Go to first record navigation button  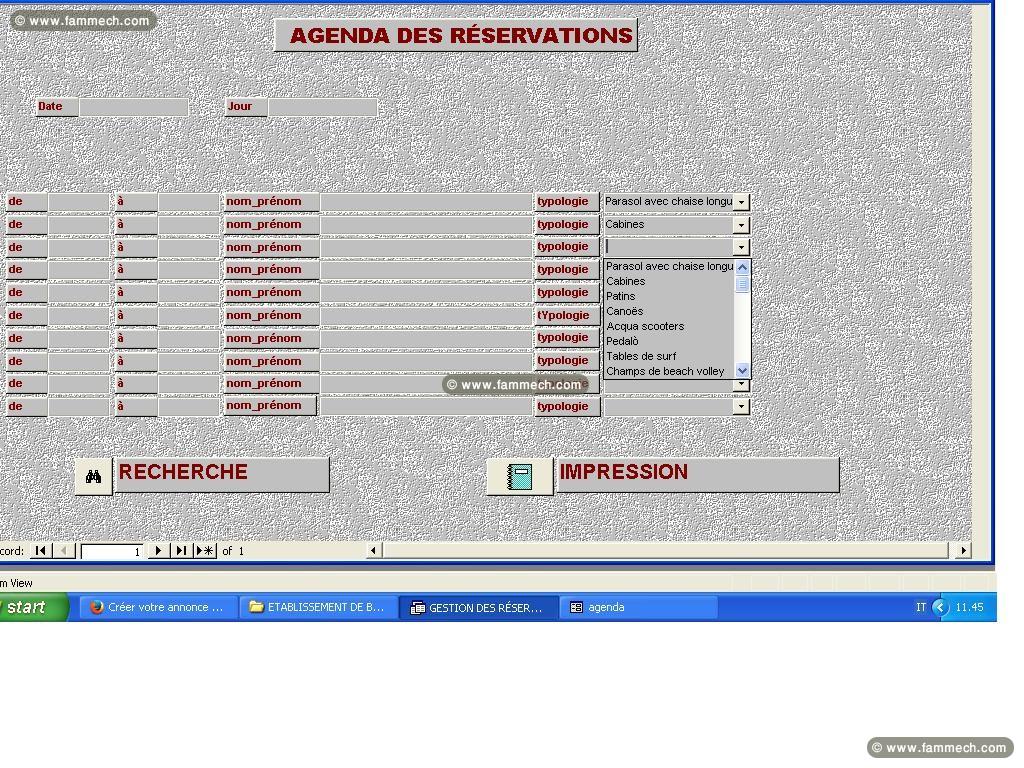[40, 551]
